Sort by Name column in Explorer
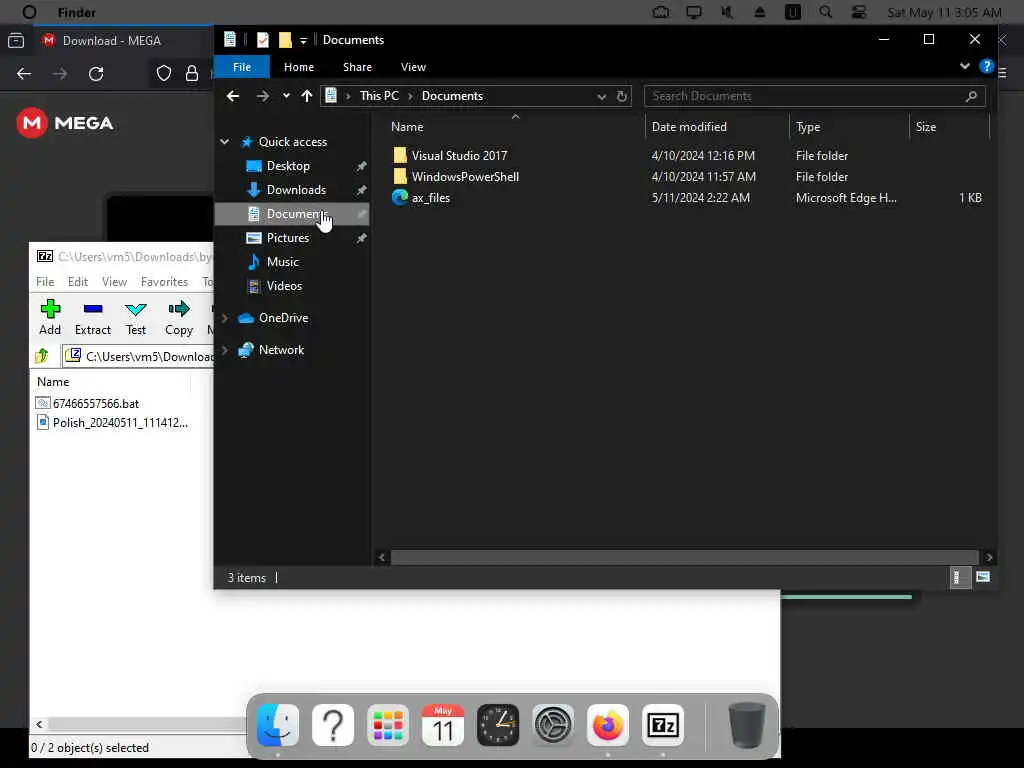The image size is (1024, 768). click(x=407, y=127)
